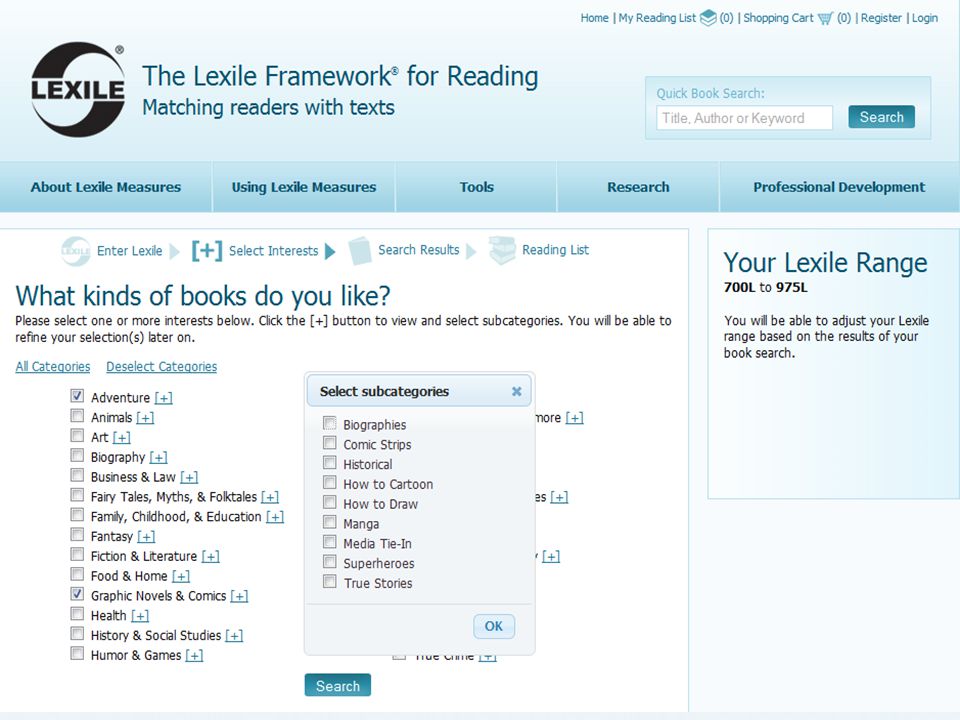The image size is (960, 720).
Task: Open About Lexile Measures menu
Action: click(x=106, y=187)
